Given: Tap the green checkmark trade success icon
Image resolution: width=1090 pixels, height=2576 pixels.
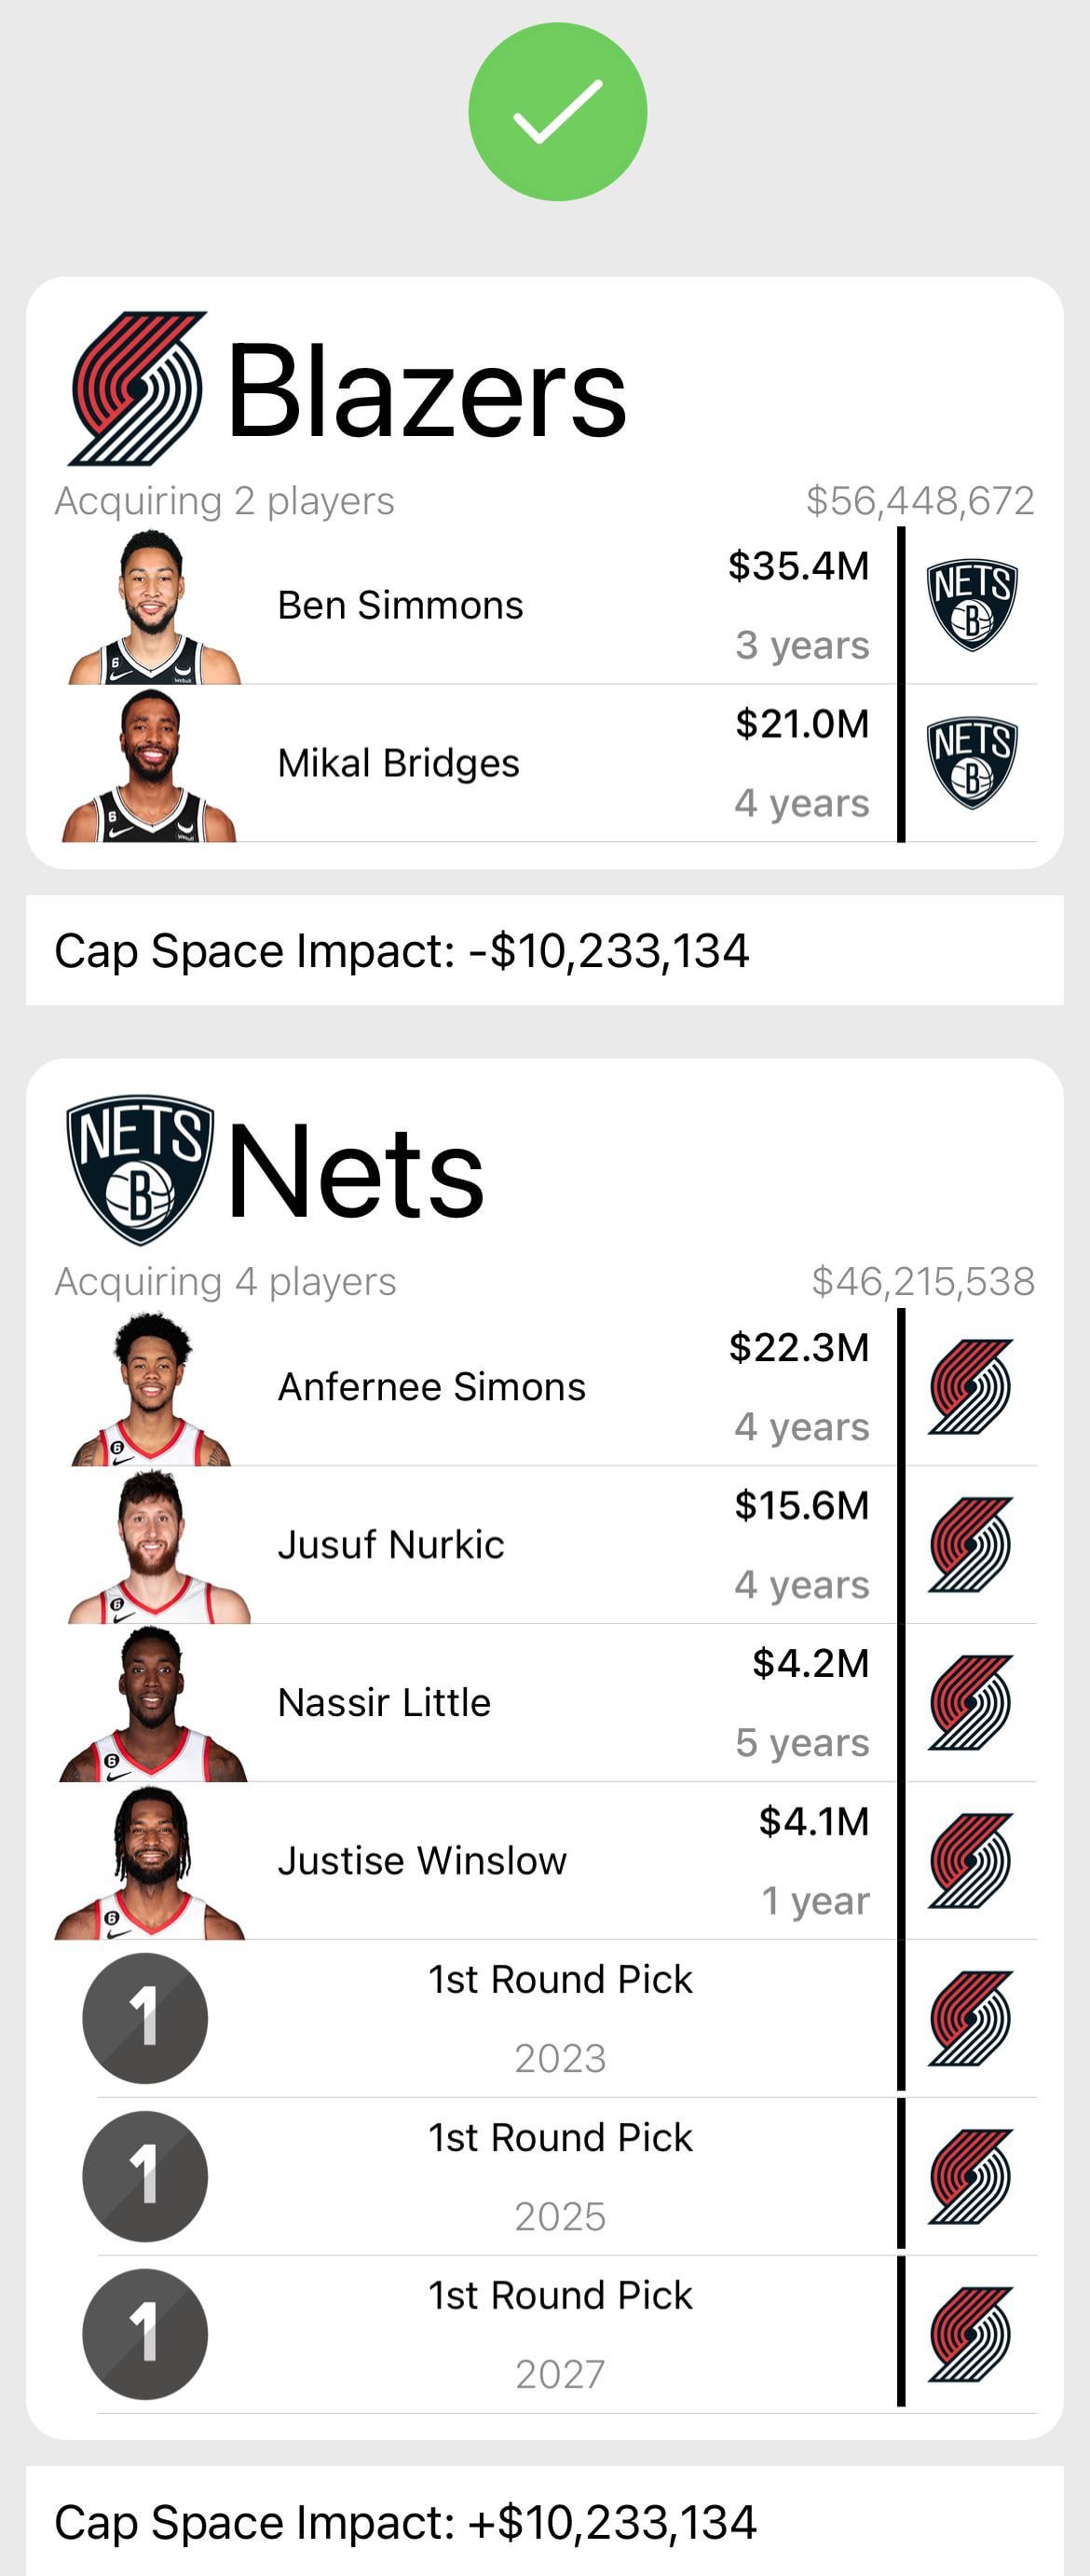Looking at the screenshot, I should (557, 112).
